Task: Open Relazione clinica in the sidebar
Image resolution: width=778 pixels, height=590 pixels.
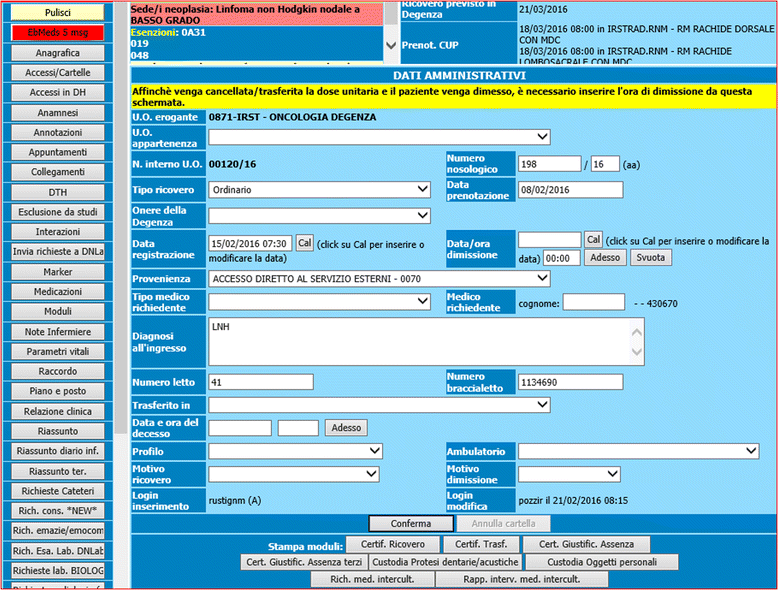Action: 58,411
